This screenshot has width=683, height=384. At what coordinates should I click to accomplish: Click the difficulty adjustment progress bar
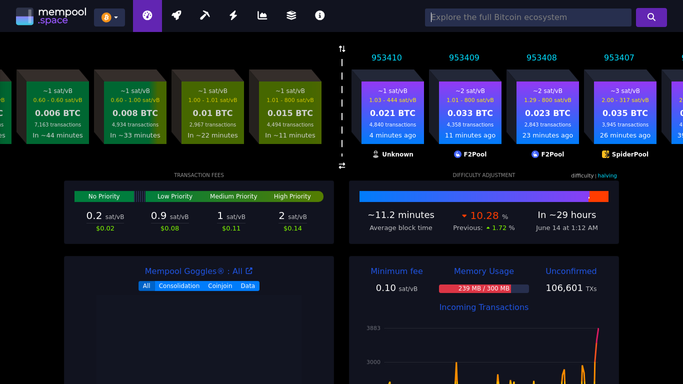click(484, 196)
